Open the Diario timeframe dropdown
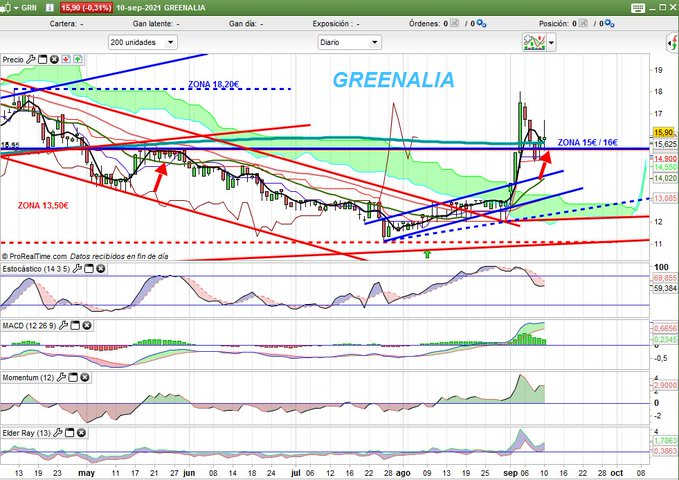This screenshot has width=679, height=480. point(349,42)
